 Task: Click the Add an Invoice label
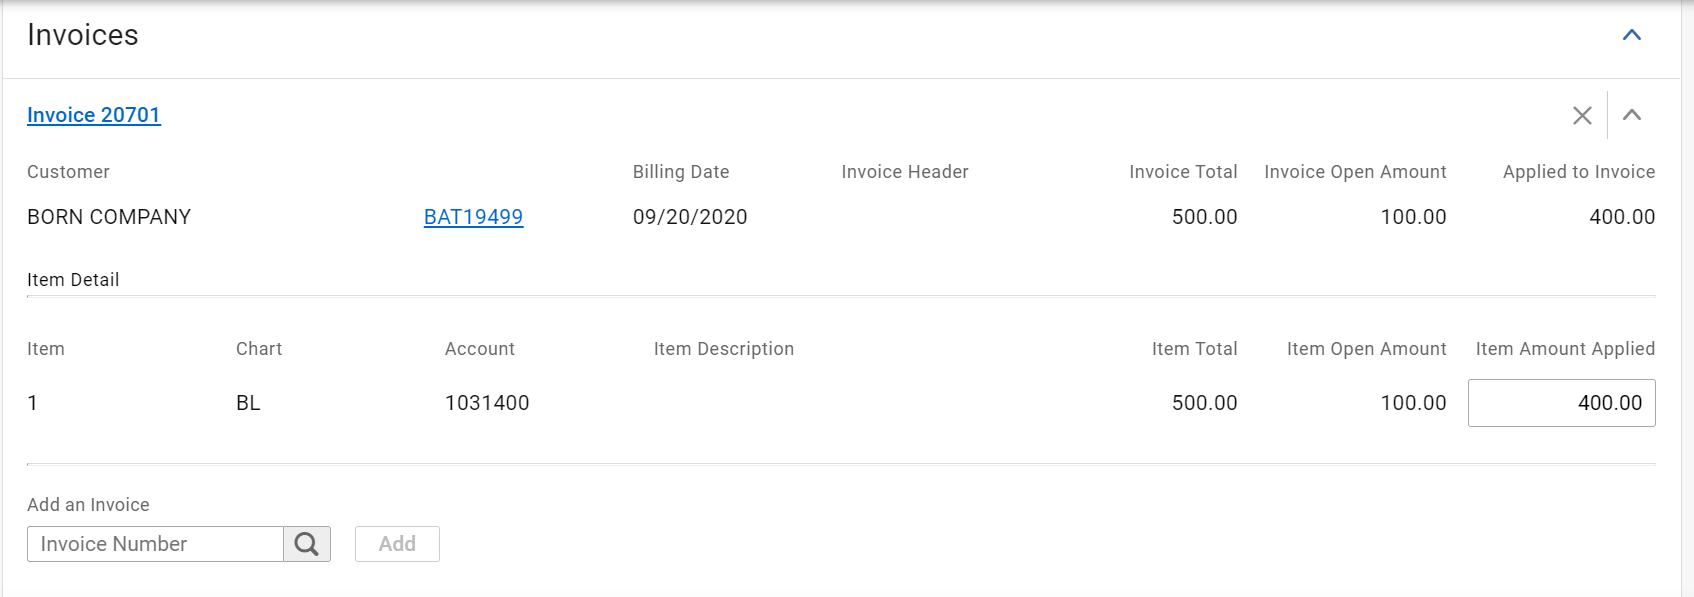pyautogui.click(x=88, y=505)
